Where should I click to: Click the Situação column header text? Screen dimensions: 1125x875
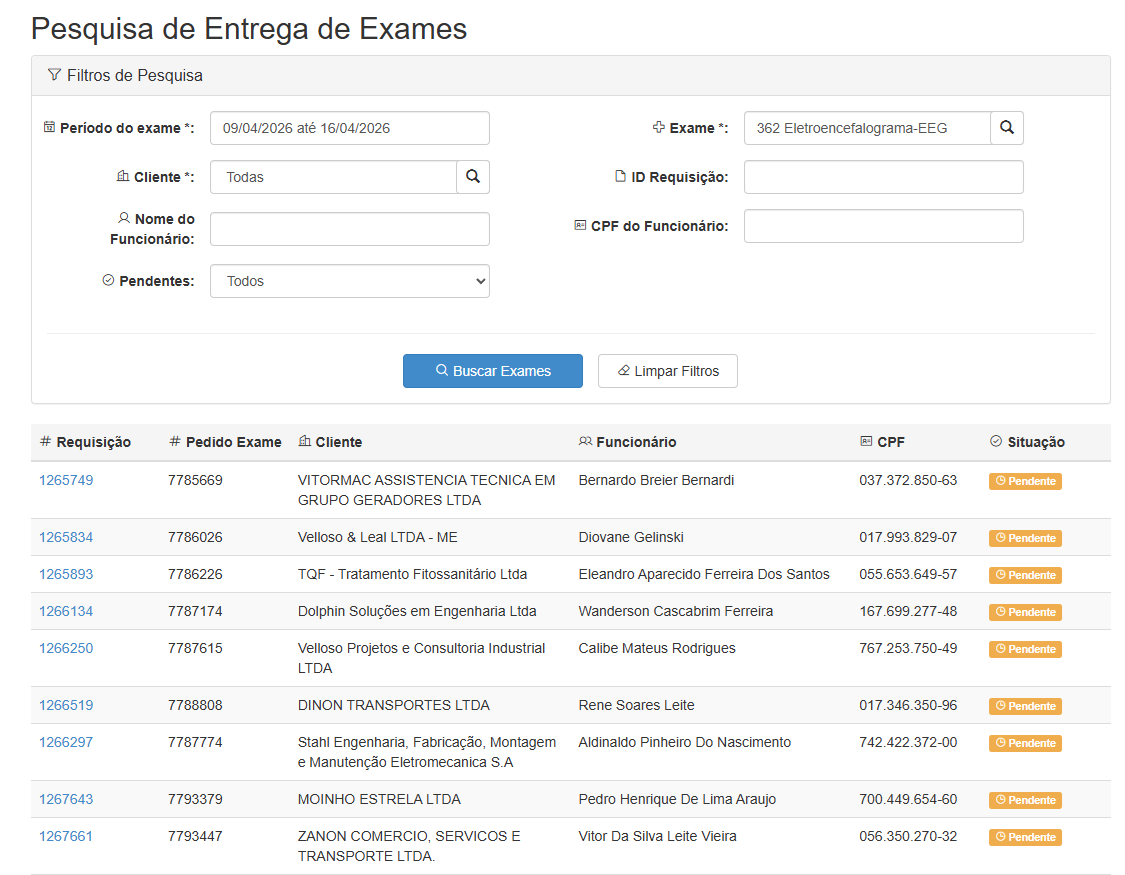1036,442
